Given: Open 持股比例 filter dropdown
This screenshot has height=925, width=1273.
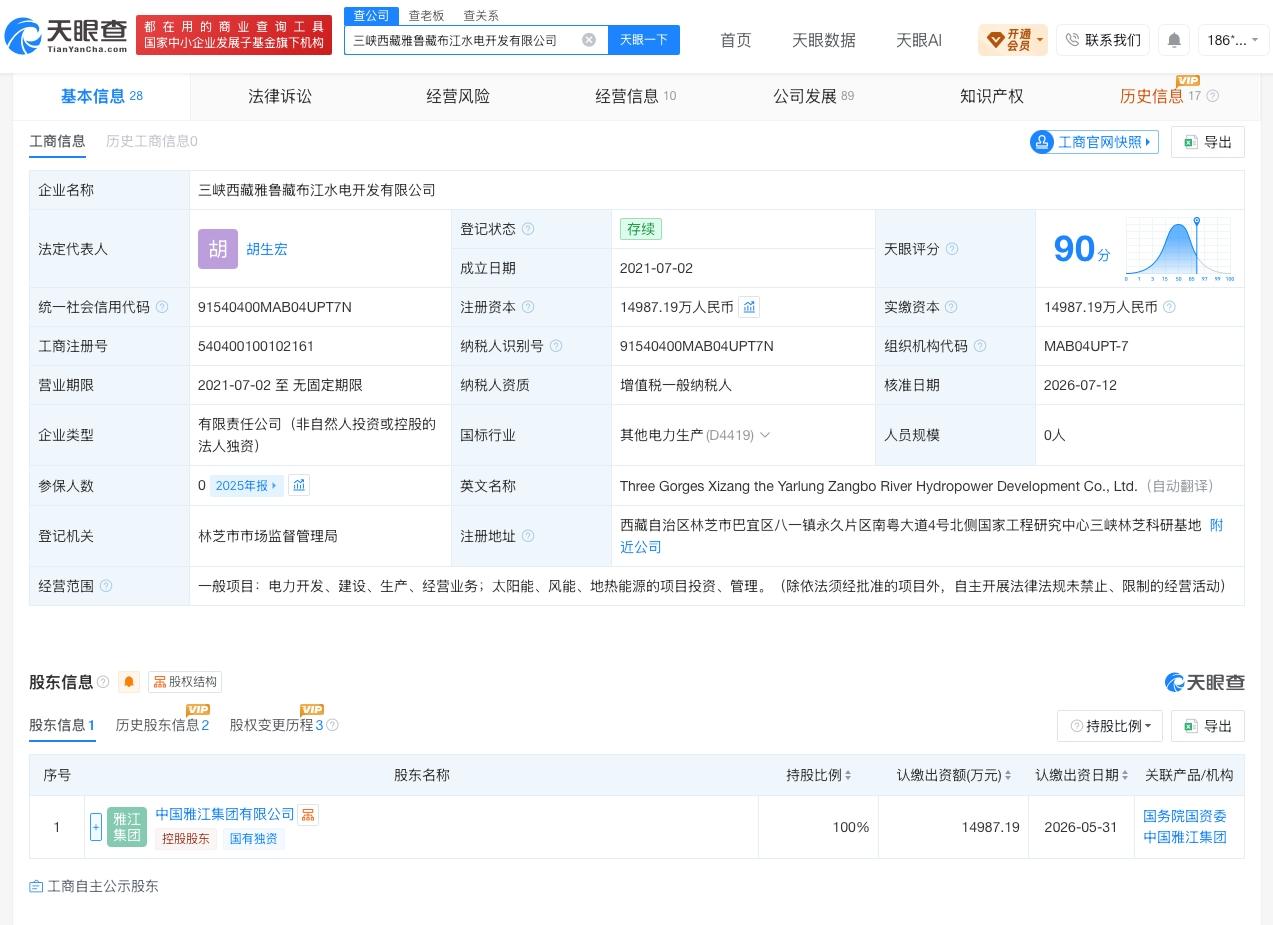Looking at the screenshot, I should click(1110, 726).
